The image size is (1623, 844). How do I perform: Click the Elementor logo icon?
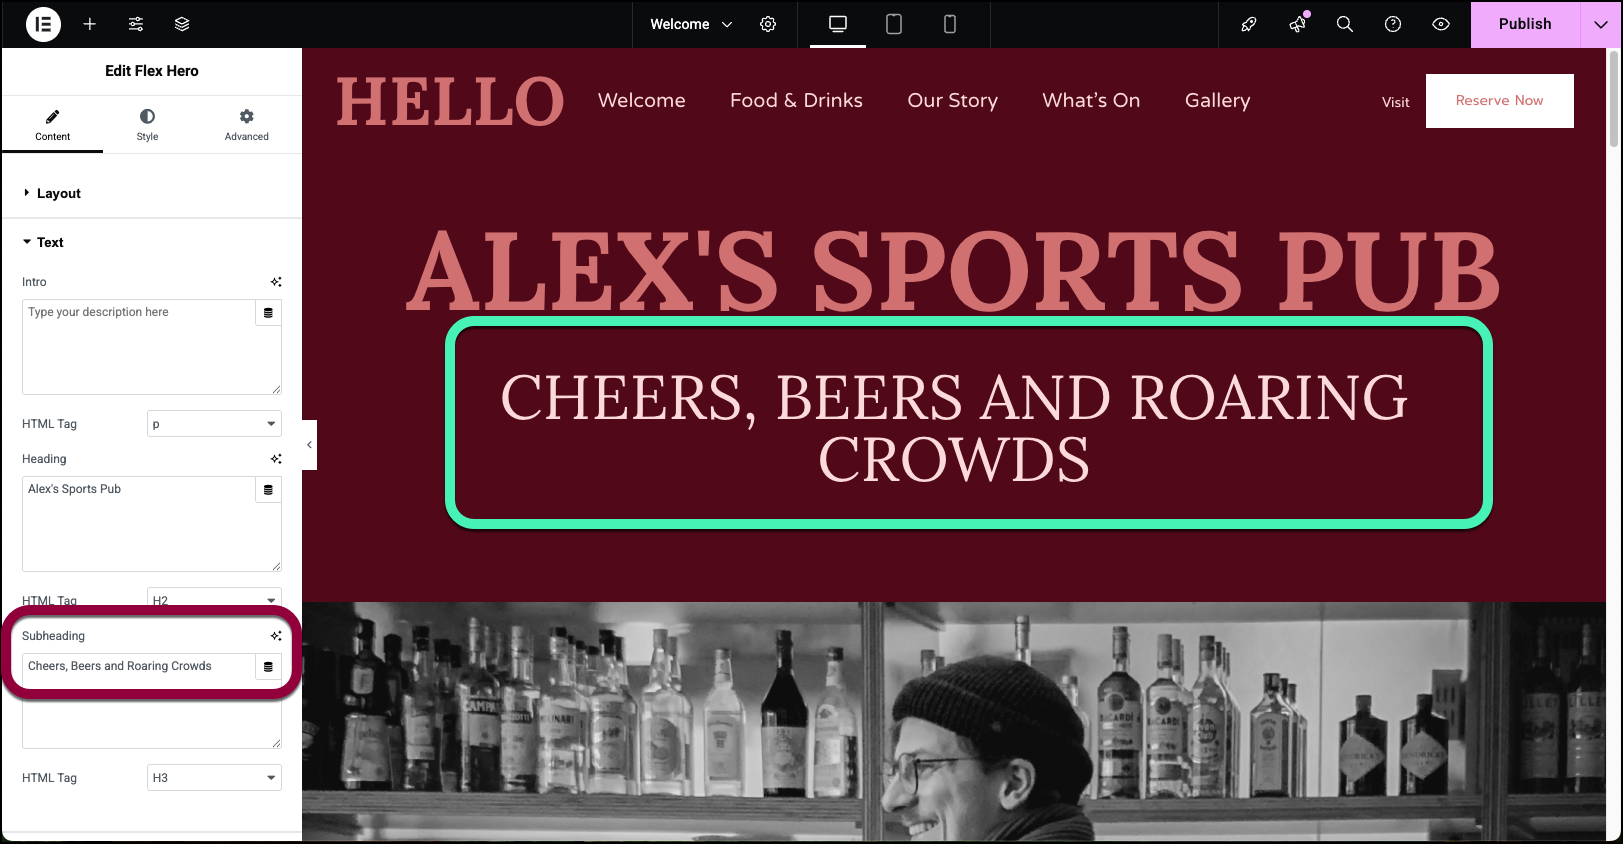point(43,24)
